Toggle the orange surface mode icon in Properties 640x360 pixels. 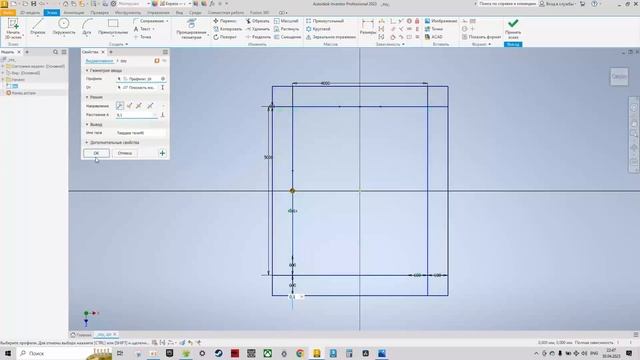[x=157, y=61]
